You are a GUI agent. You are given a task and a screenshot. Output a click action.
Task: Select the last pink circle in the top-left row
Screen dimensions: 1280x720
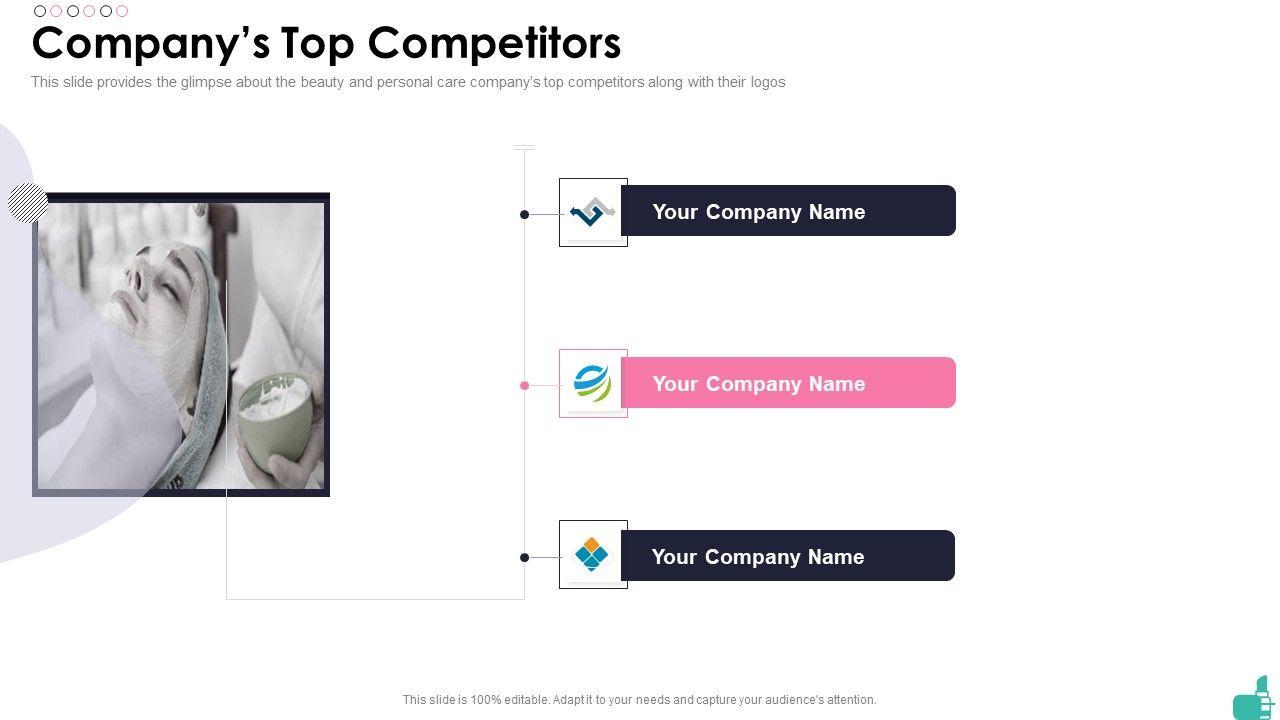(122, 11)
